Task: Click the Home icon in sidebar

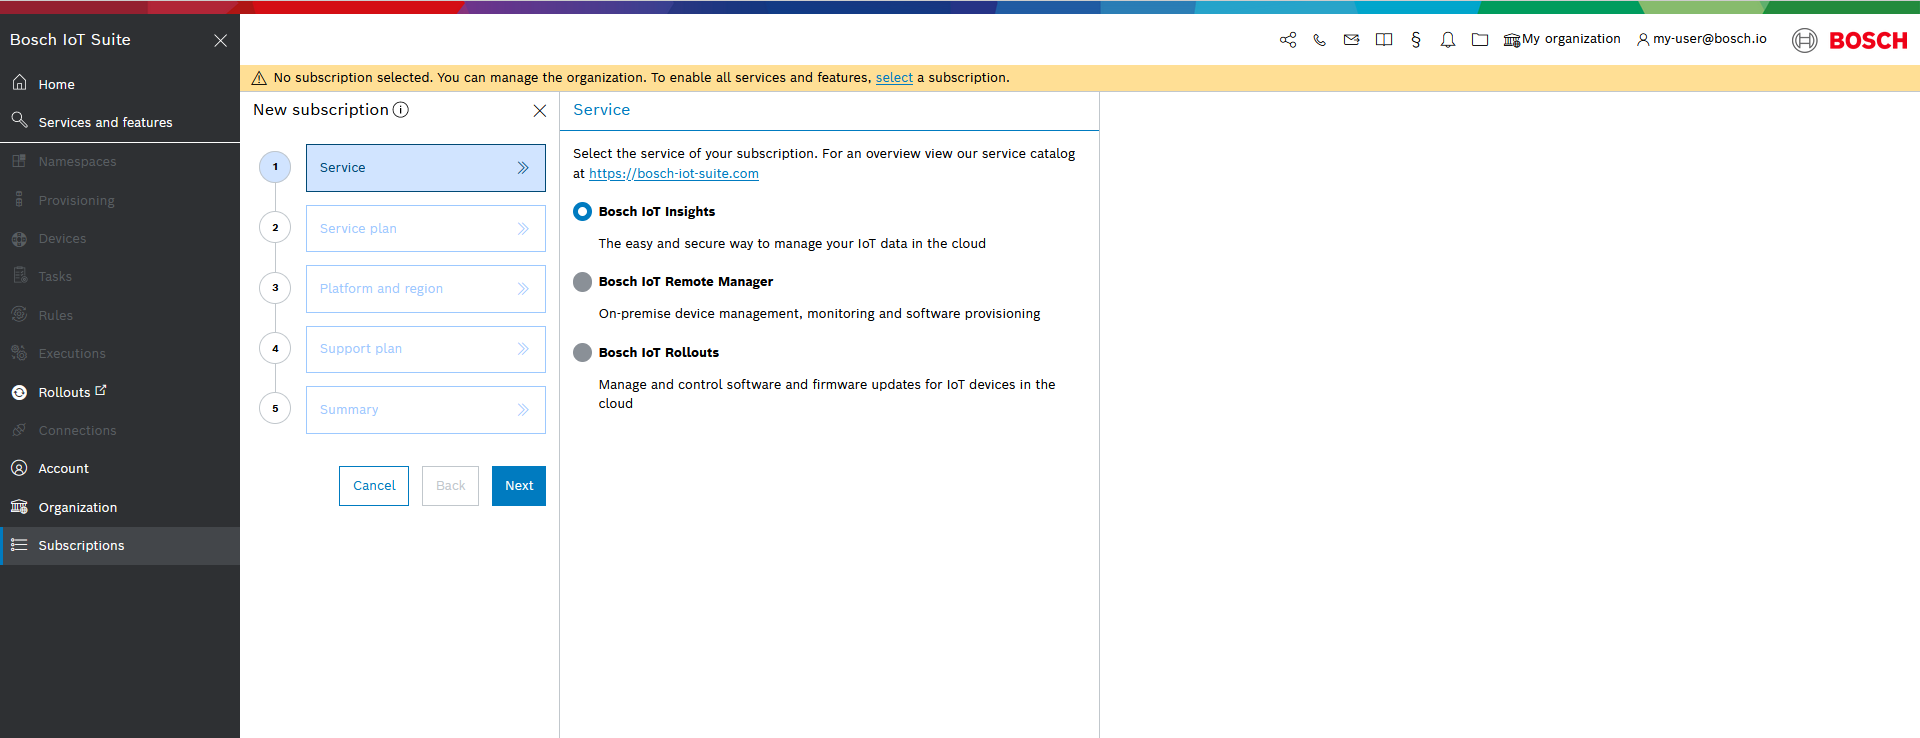Action: point(19,83)
